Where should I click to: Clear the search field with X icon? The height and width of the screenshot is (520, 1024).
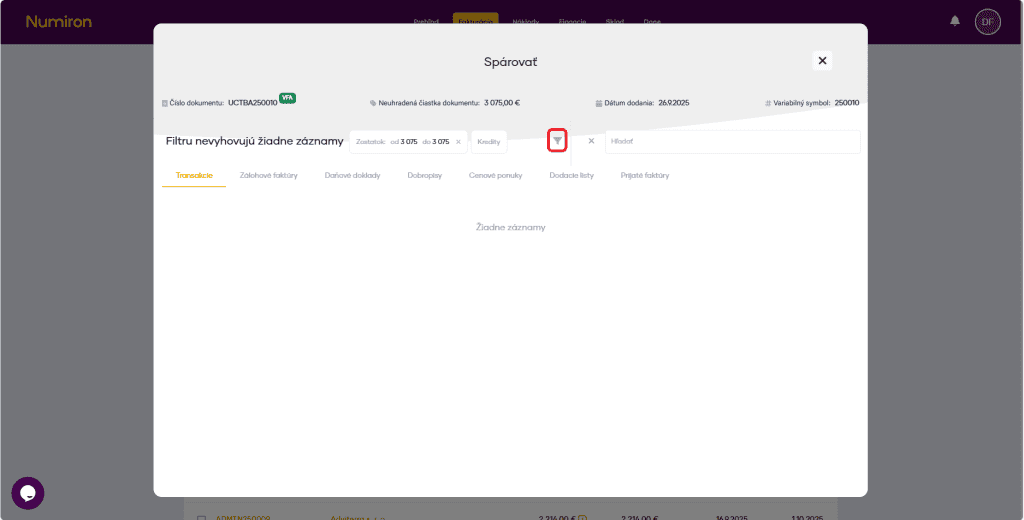pyautogui.click(x=591, y=141)
